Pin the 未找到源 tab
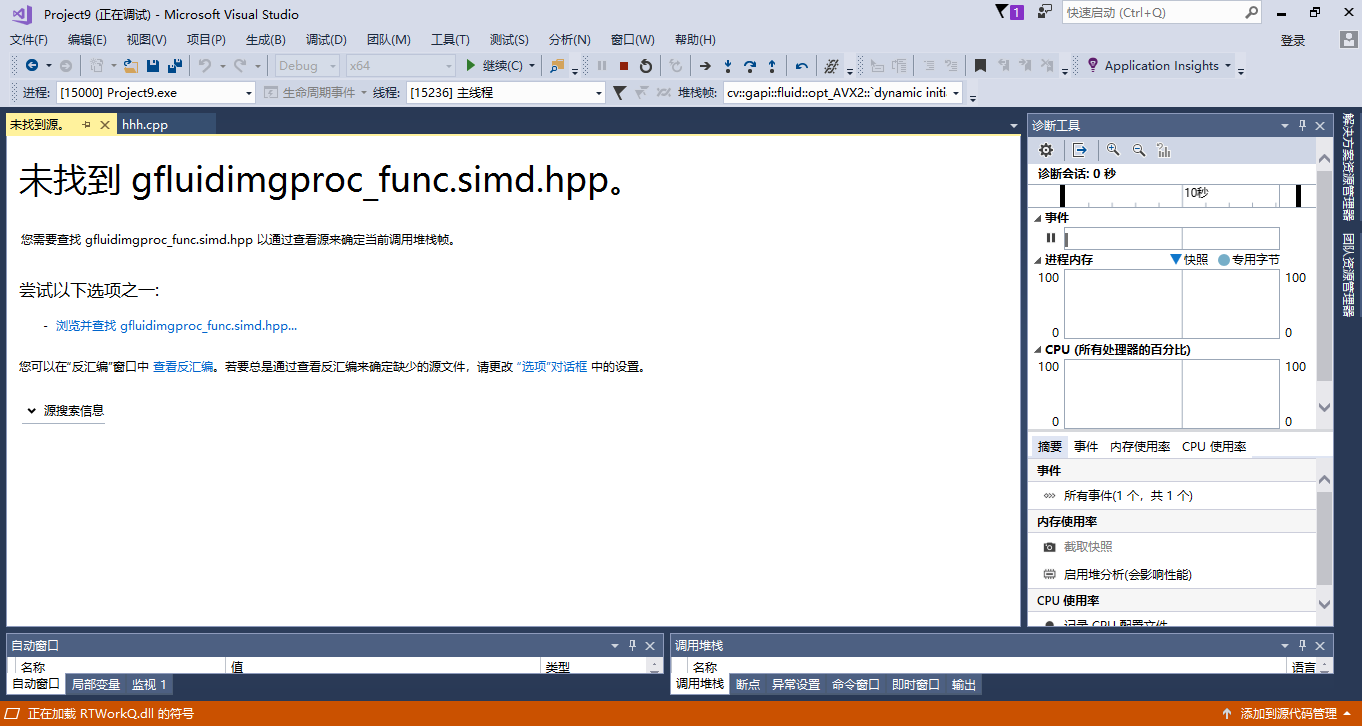The height and width of the screenshot is (726, 1362). 87,124
